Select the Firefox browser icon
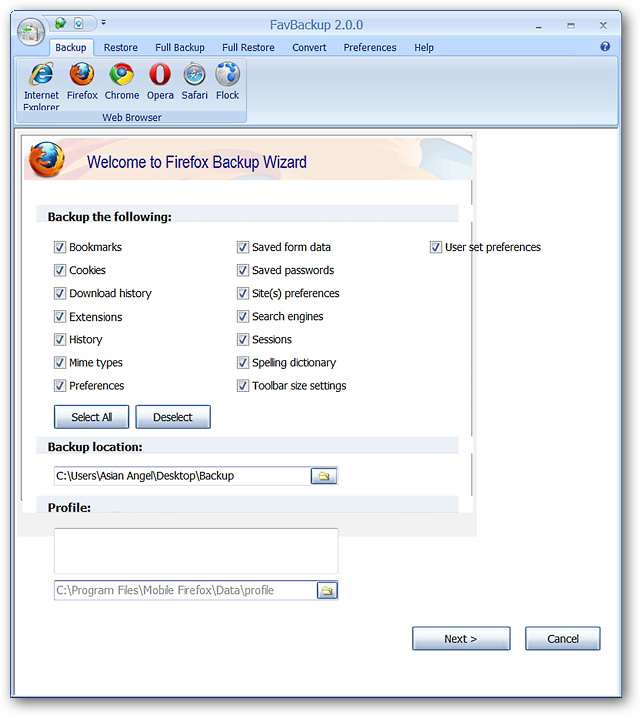Image resolution: width=640 pixels, height=716 pixels. (82, 74)
